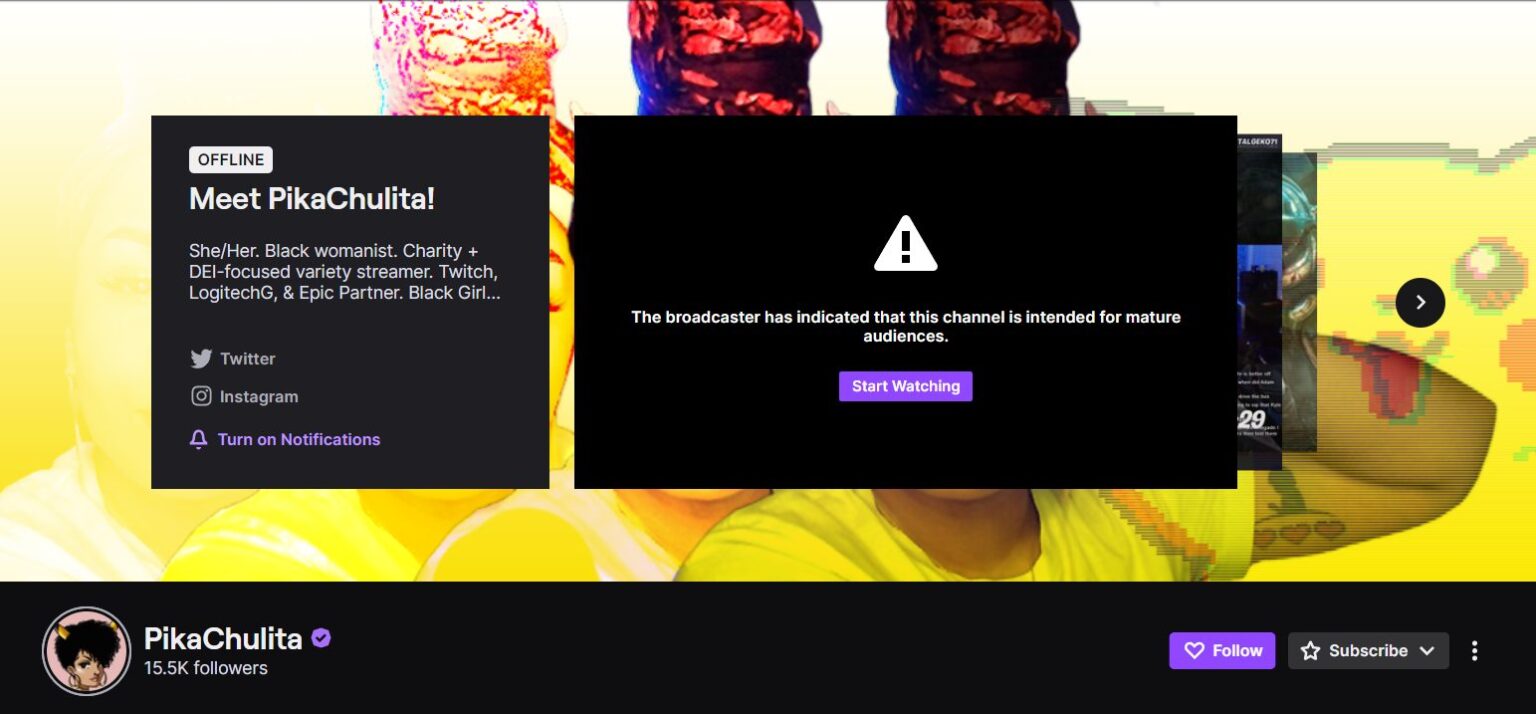1536x714 pixels.
Task: Click the Instagram camera icon
Action: coord(201,396)
